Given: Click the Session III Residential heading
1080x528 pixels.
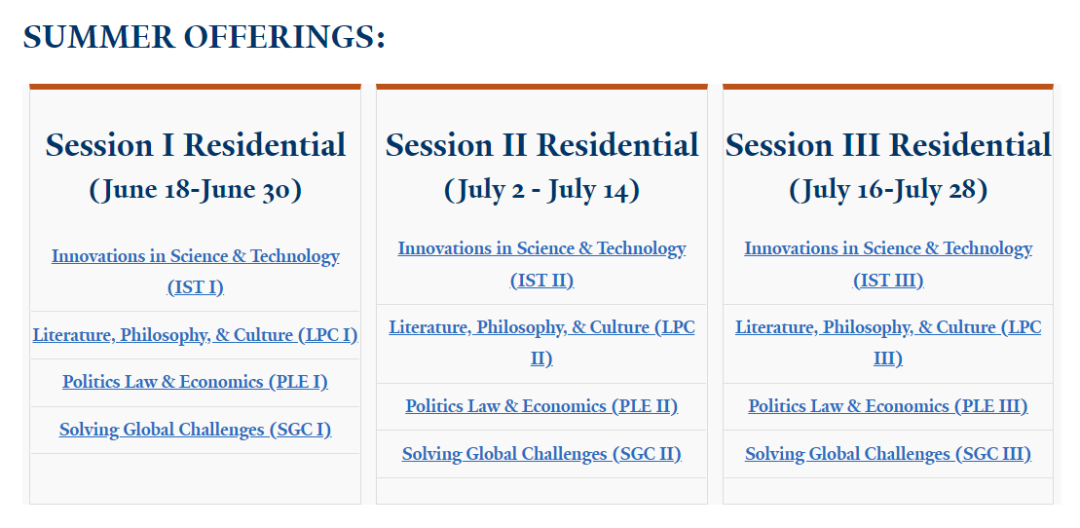Looking at the screenshot, I should [x=888, y=145].
